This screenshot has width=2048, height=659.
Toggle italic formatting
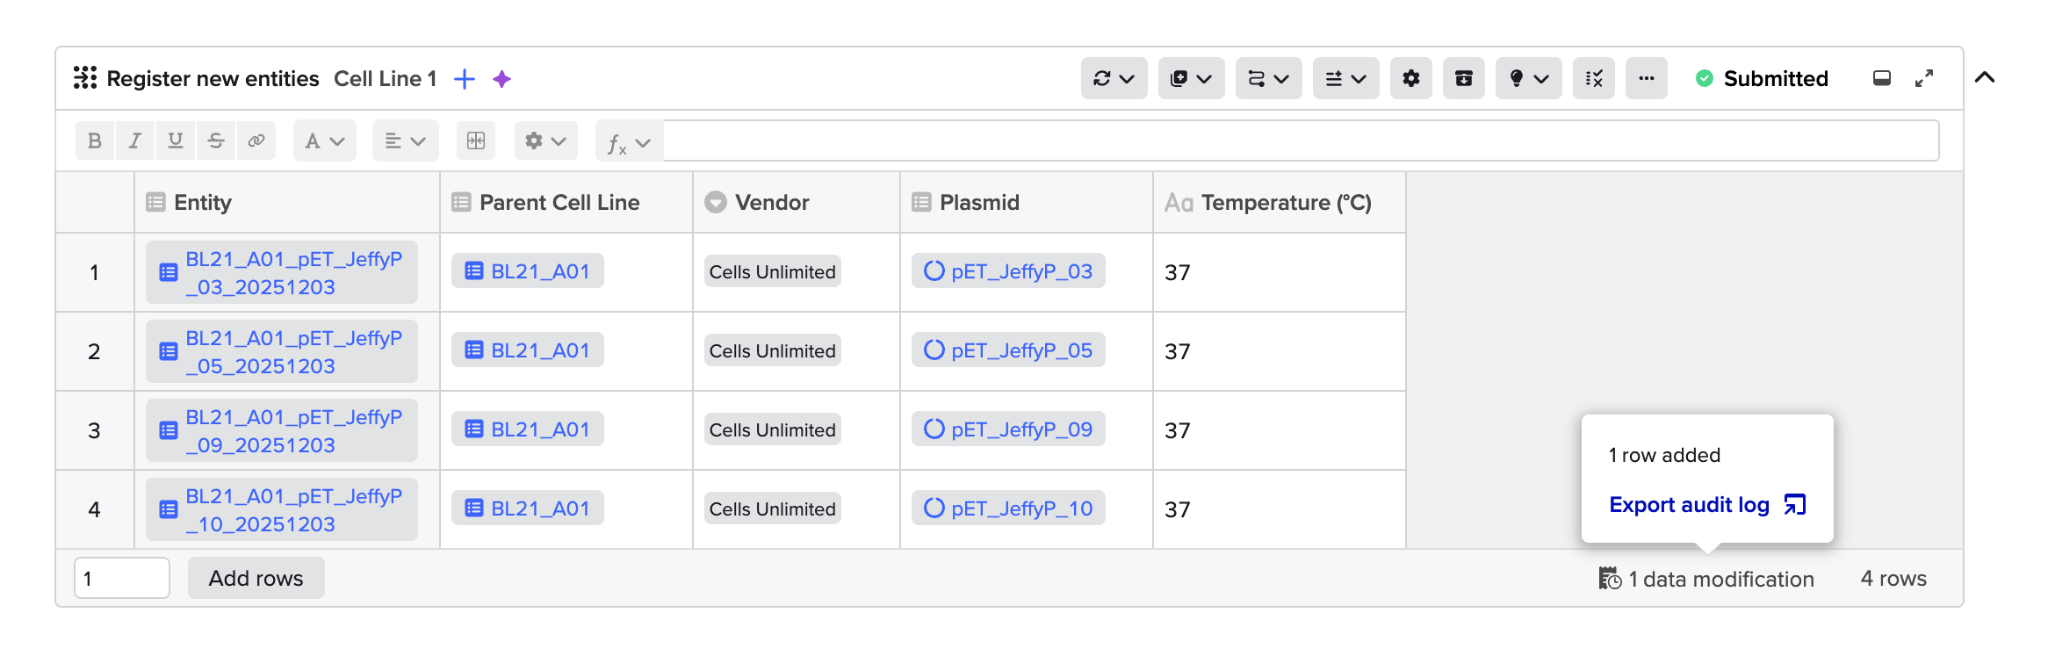coord(135,141)
